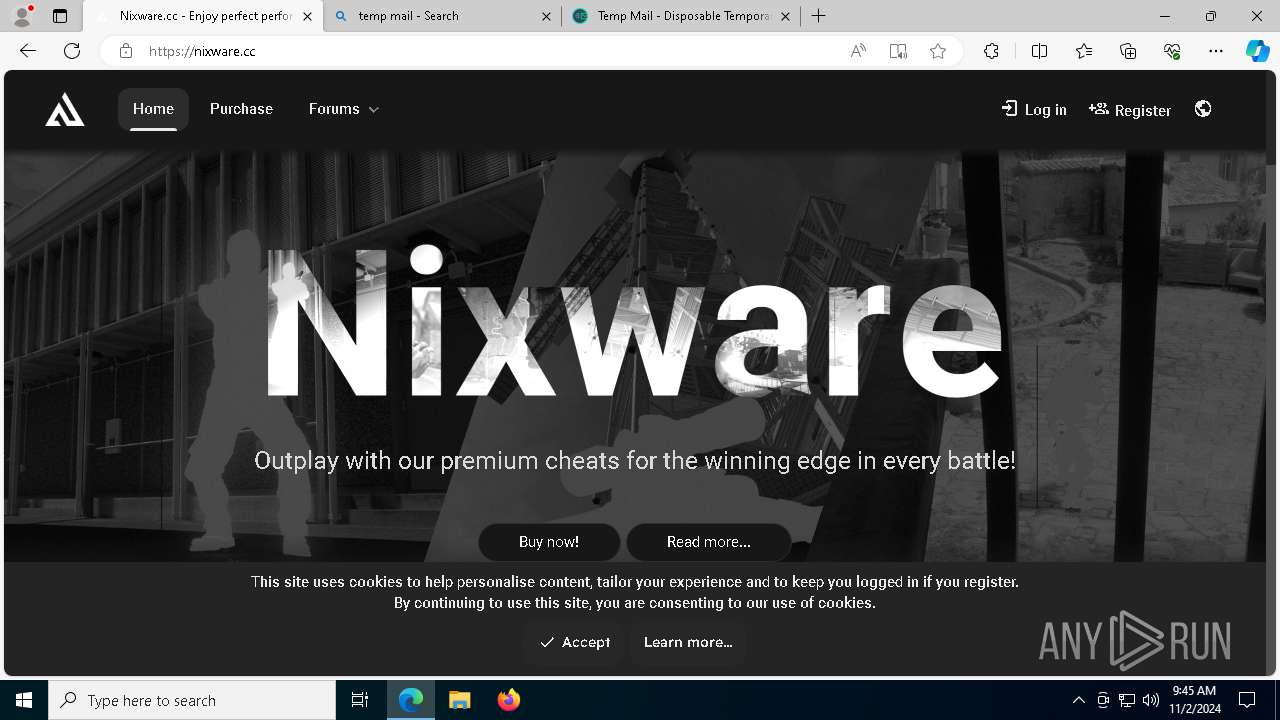The image size is (1280, 720).
Task: Open the language globe selector
Action: click(x=1203, y=109)
